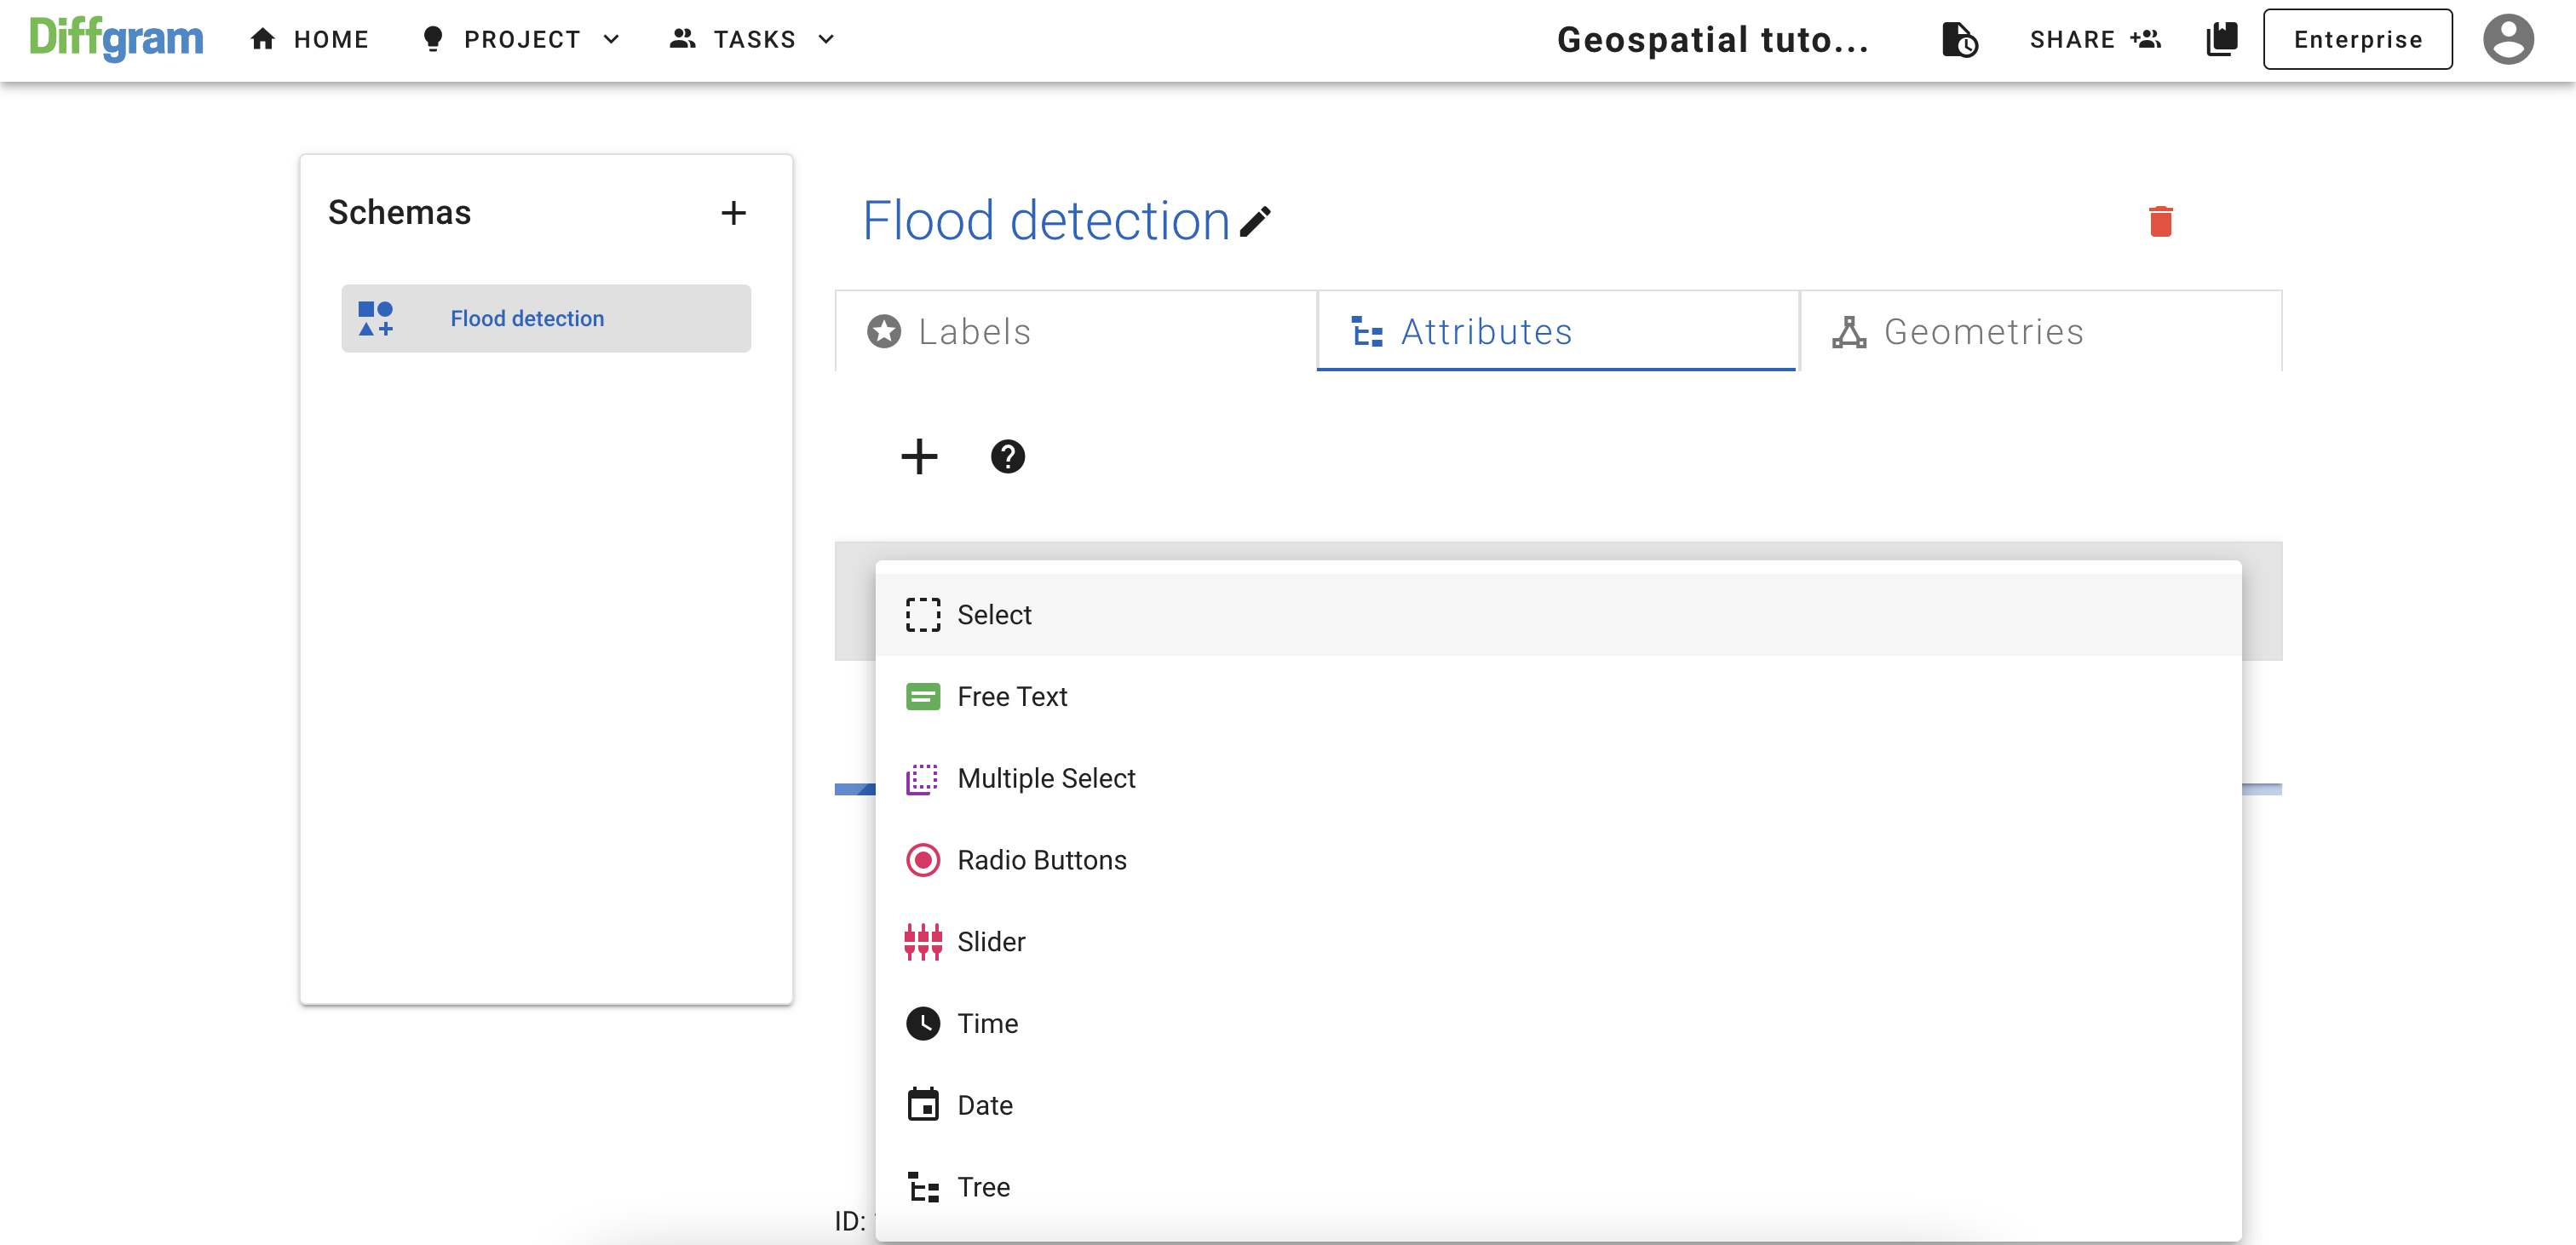This screenshot has height=1245, width=2576.
Task: Choose Select from the attribute type list
Action: click(1558, 614)
